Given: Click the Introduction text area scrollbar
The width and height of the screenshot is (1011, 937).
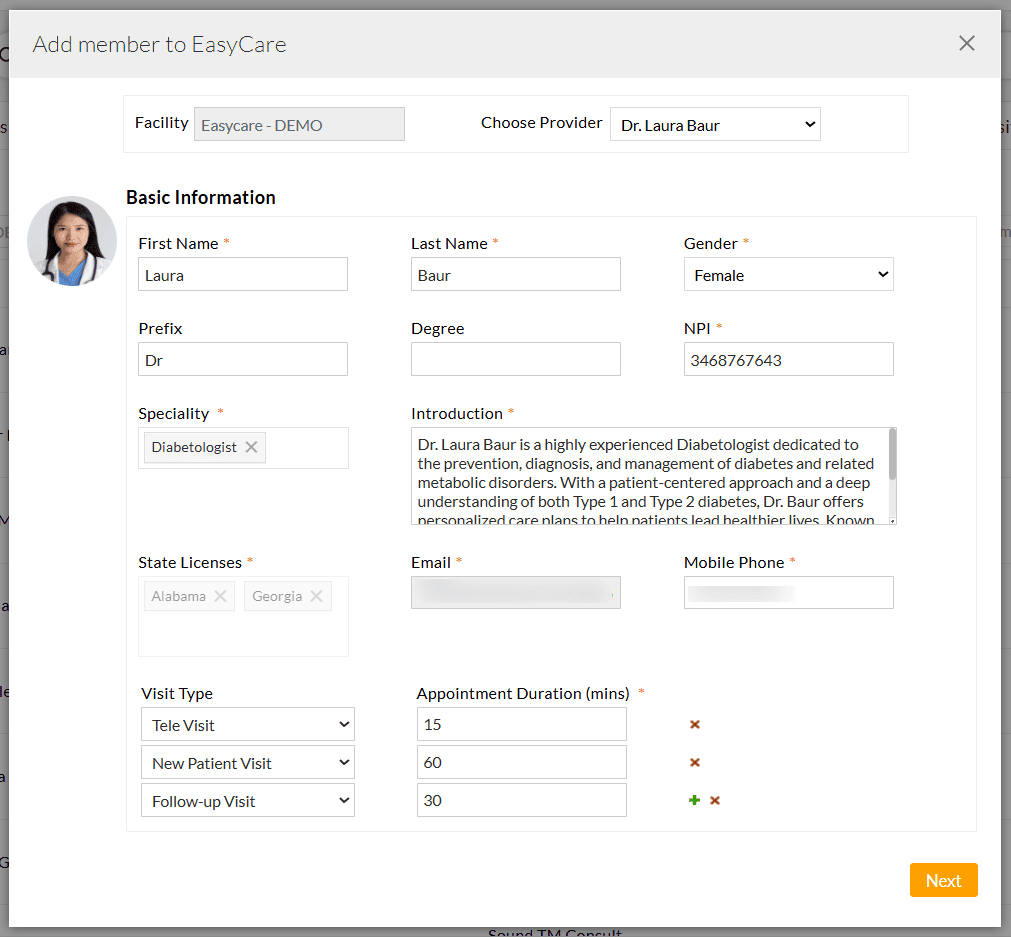Looking at the screenshot, I should click(892, 455).
